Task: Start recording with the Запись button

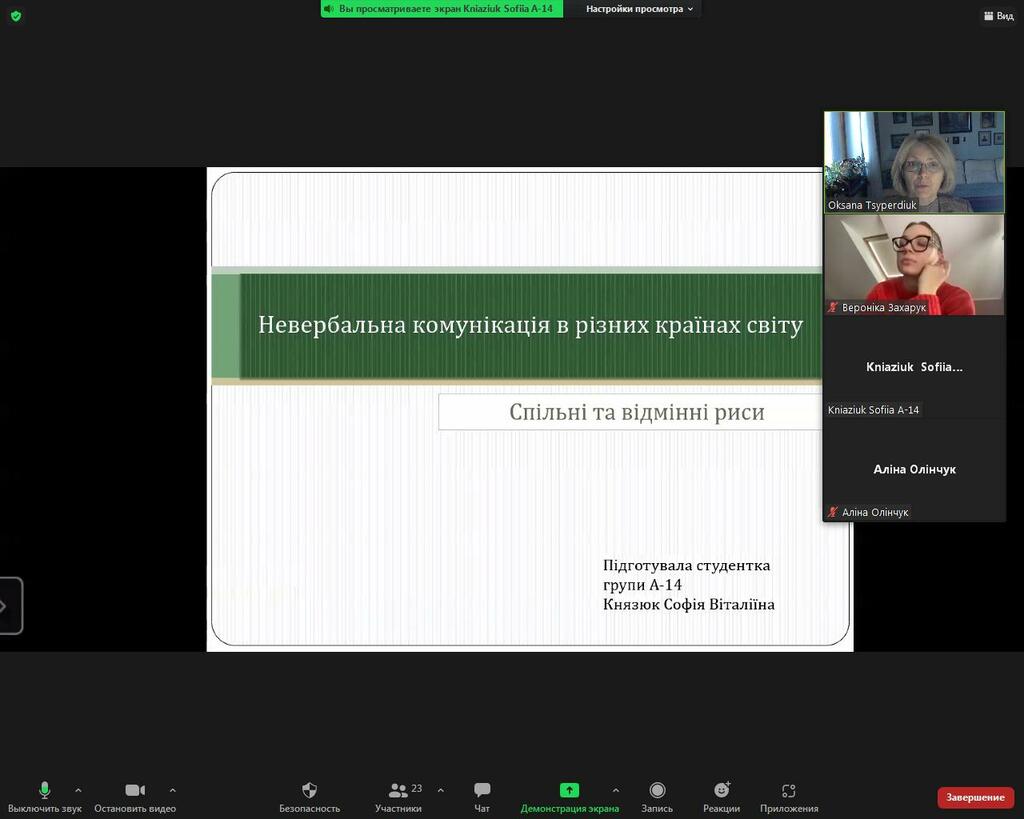Action: coord(657,797)
